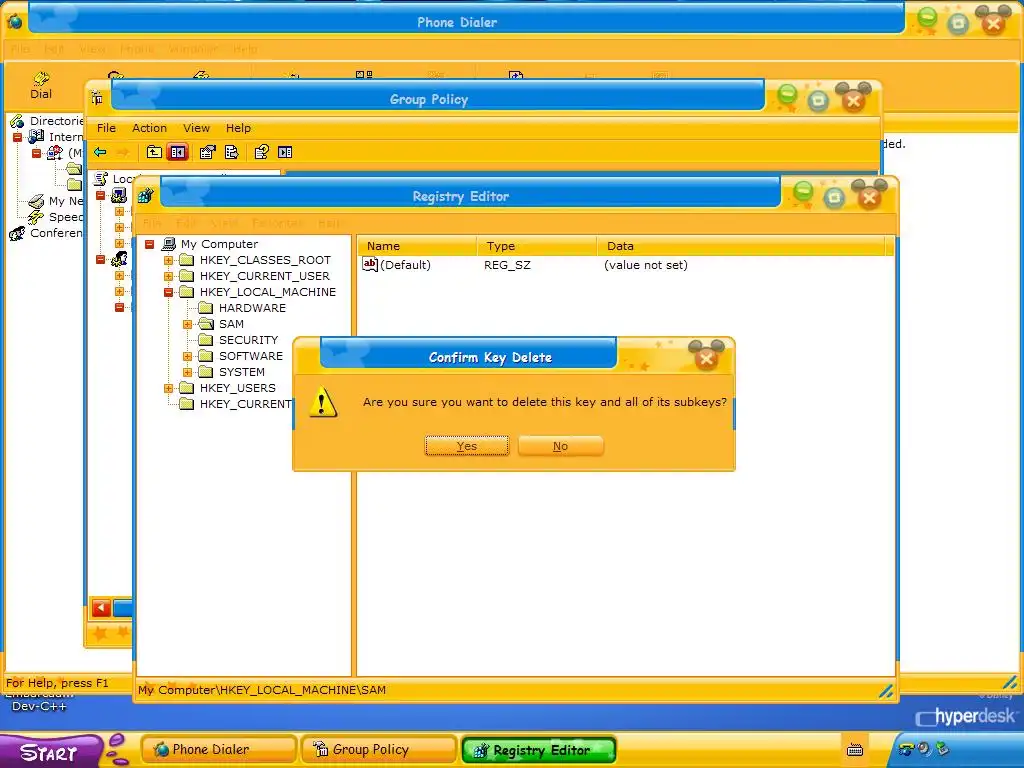The width and height of the screenshot is (1024, 768).
Task: Switch to Phone Dialer from the taskbar
Action: pos(219,750)
